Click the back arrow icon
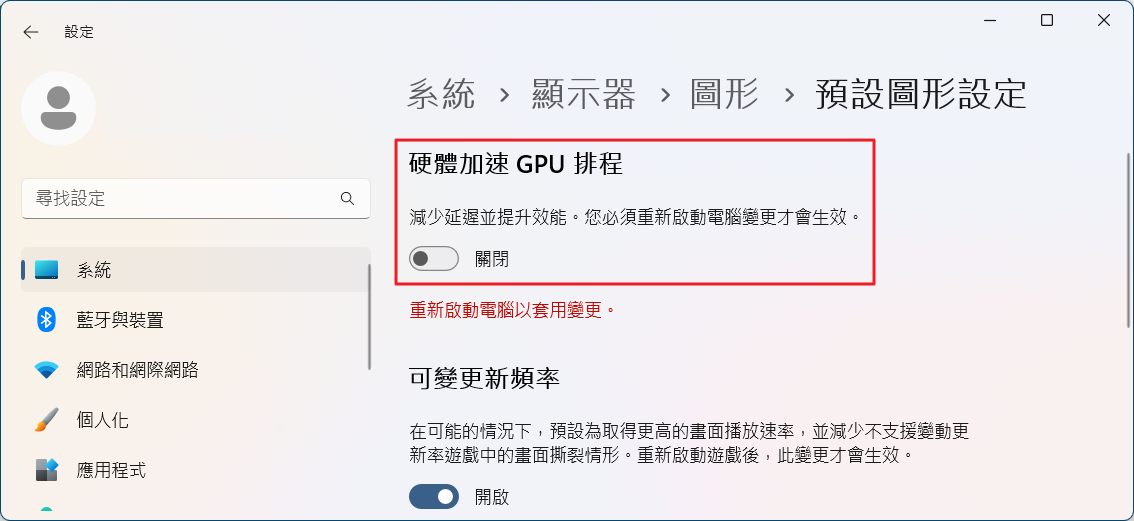This screenshot has width=1134, height=521. point(31,32)
